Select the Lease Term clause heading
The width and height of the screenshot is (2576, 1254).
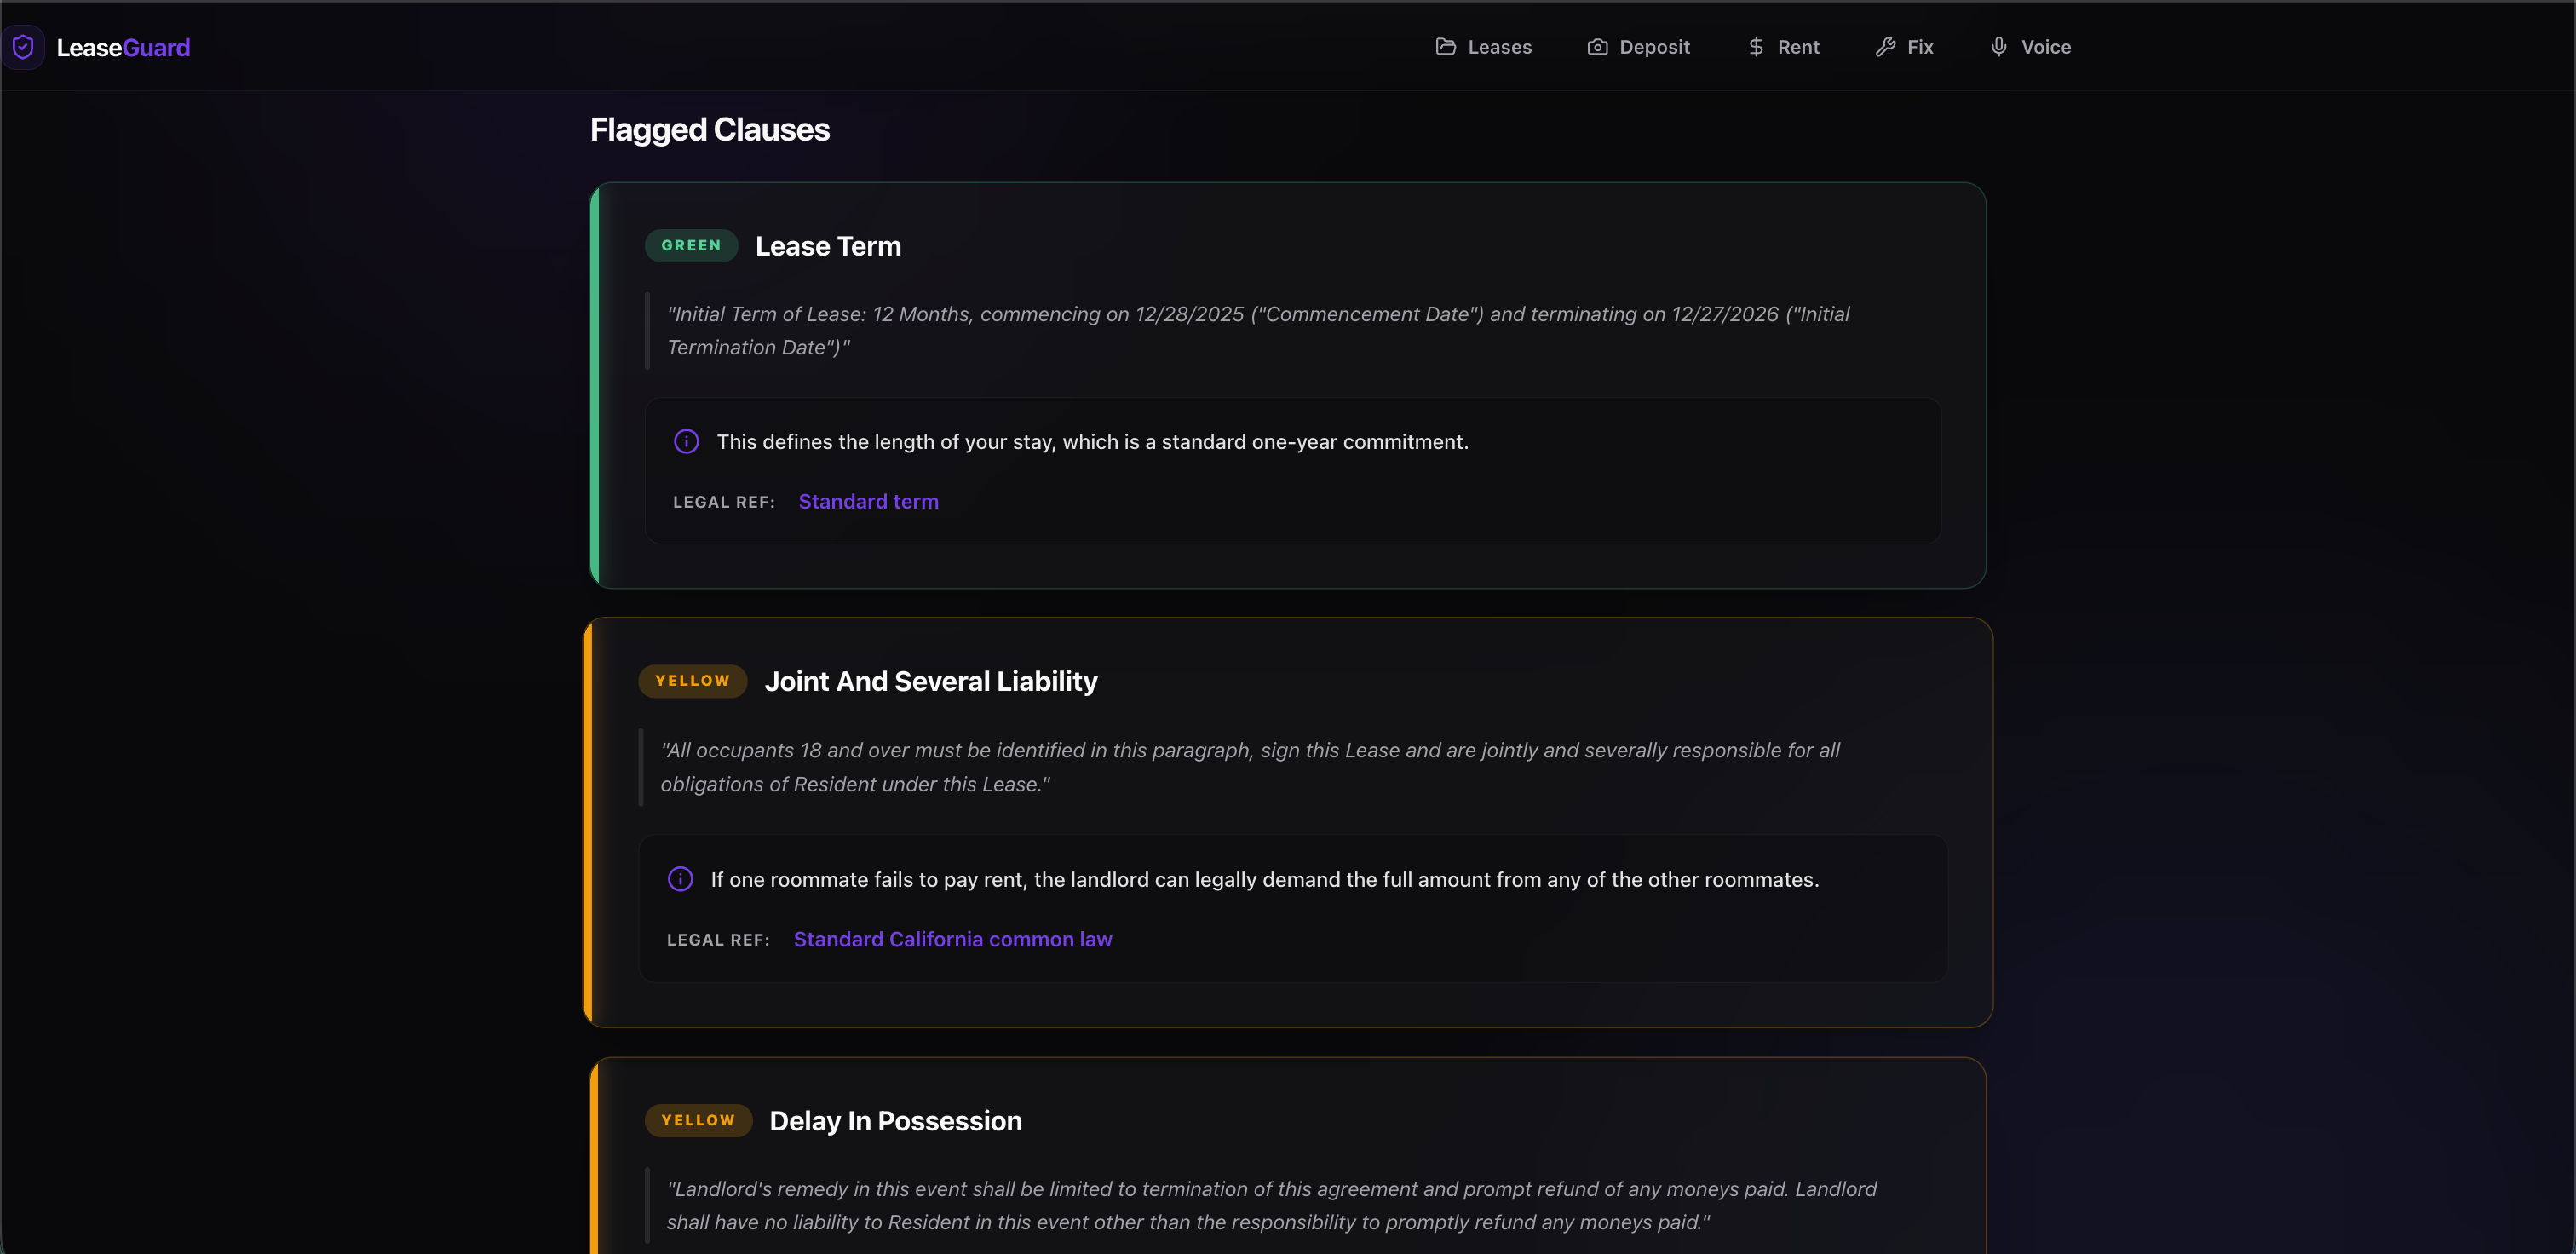[x=828, y=246]
